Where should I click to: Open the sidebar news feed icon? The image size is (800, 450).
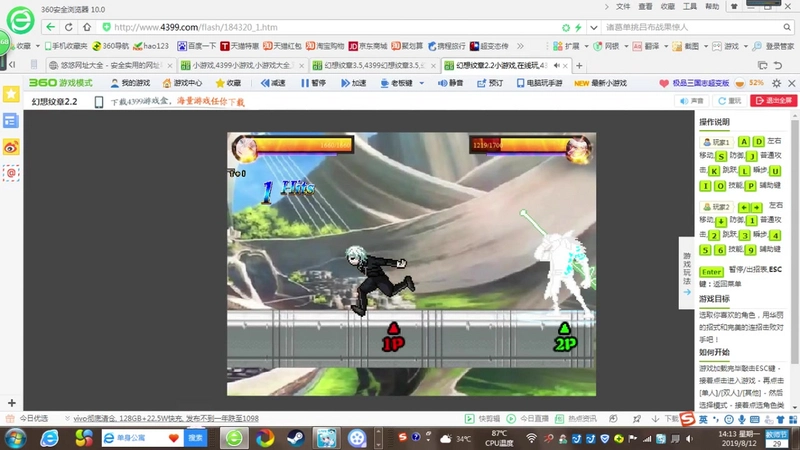point(11,121)
